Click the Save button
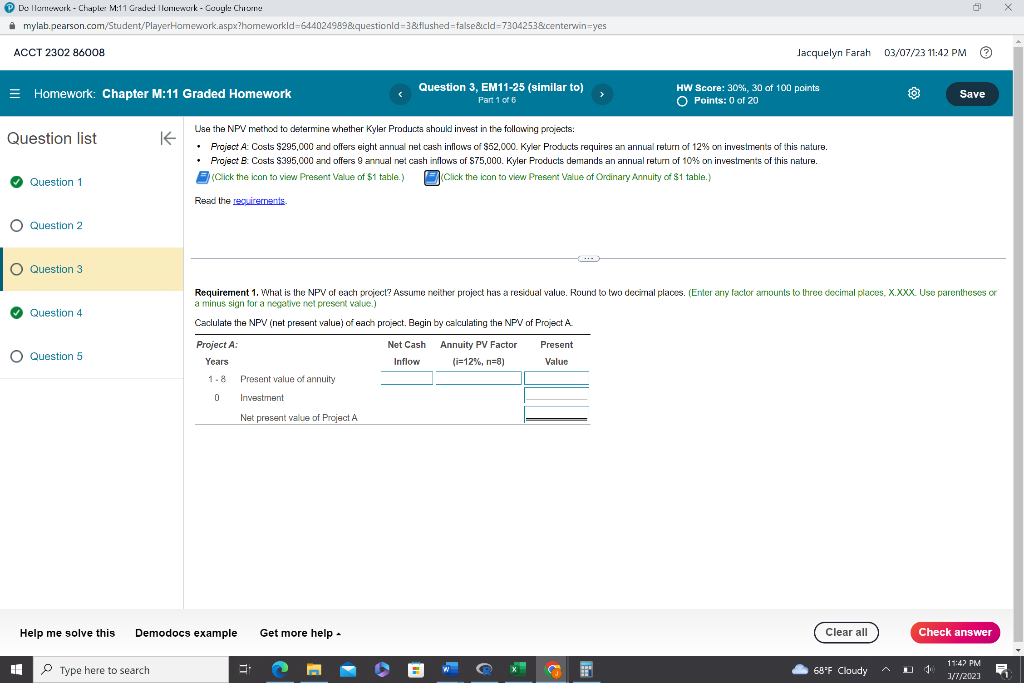The image size is (1024, 683). click(972, 94)
